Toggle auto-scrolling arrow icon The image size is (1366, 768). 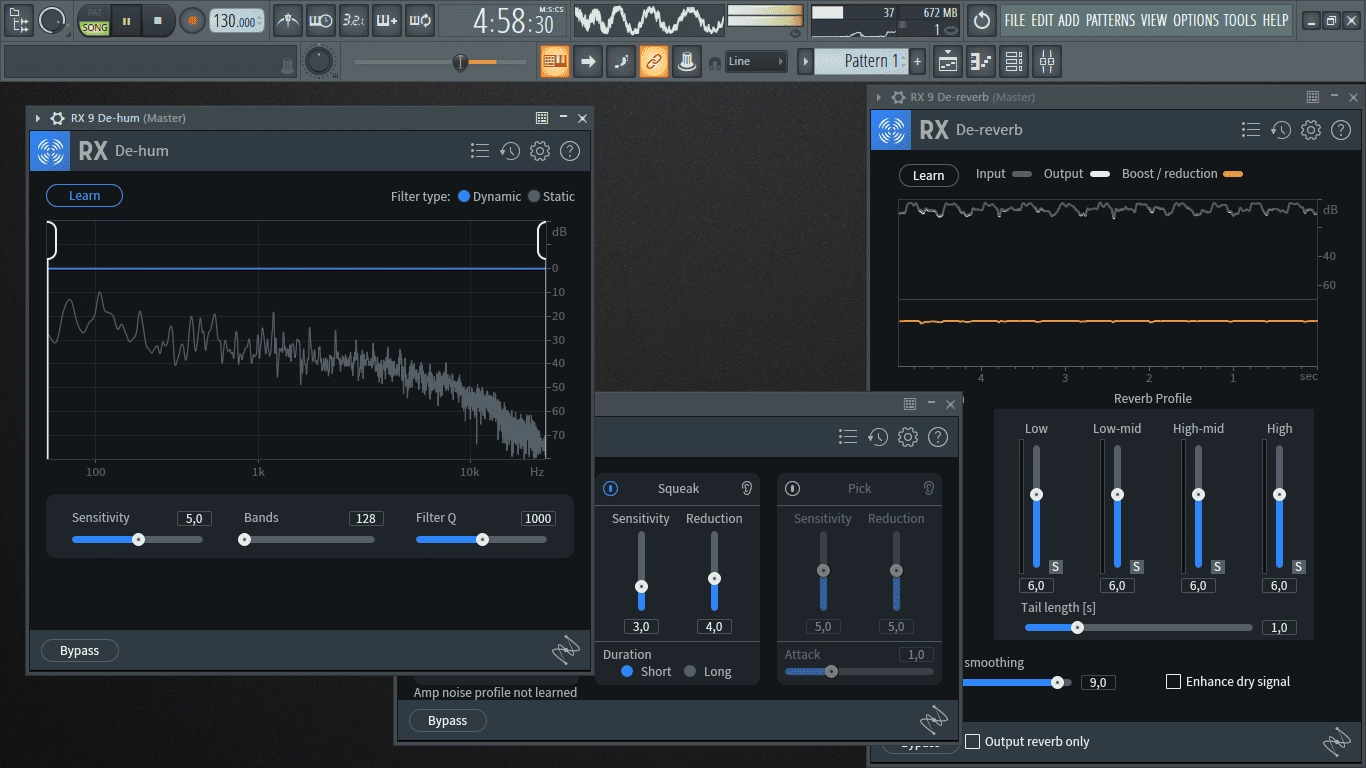pyautogui.click(x=588, y=61)
